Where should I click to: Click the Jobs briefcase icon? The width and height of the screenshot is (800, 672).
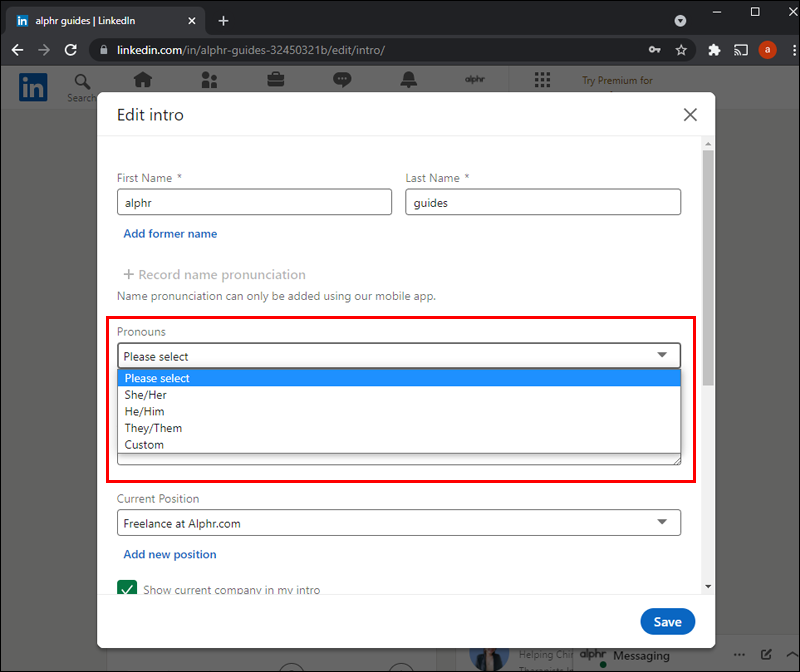(275, 80)
